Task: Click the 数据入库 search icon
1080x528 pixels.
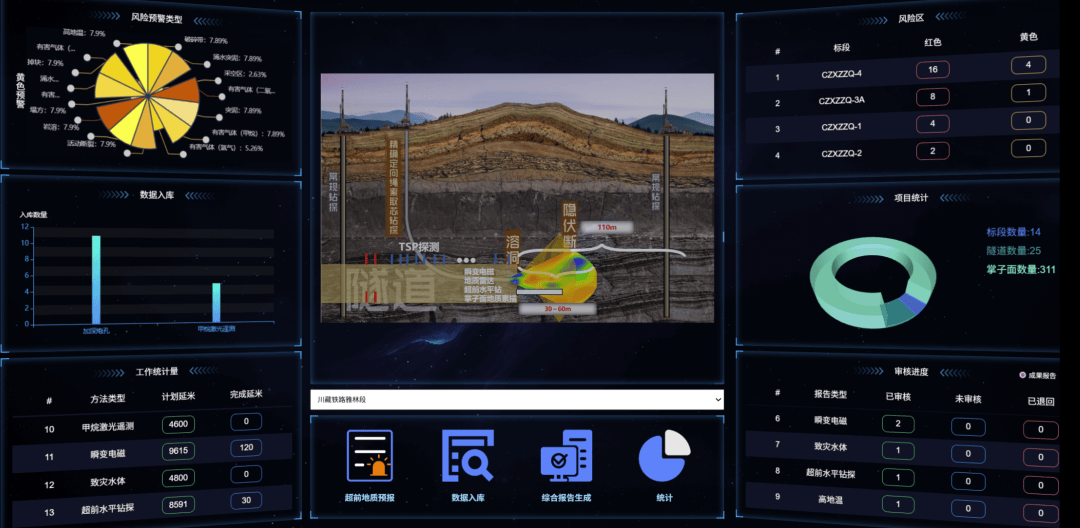Action: tap(467, 457)
